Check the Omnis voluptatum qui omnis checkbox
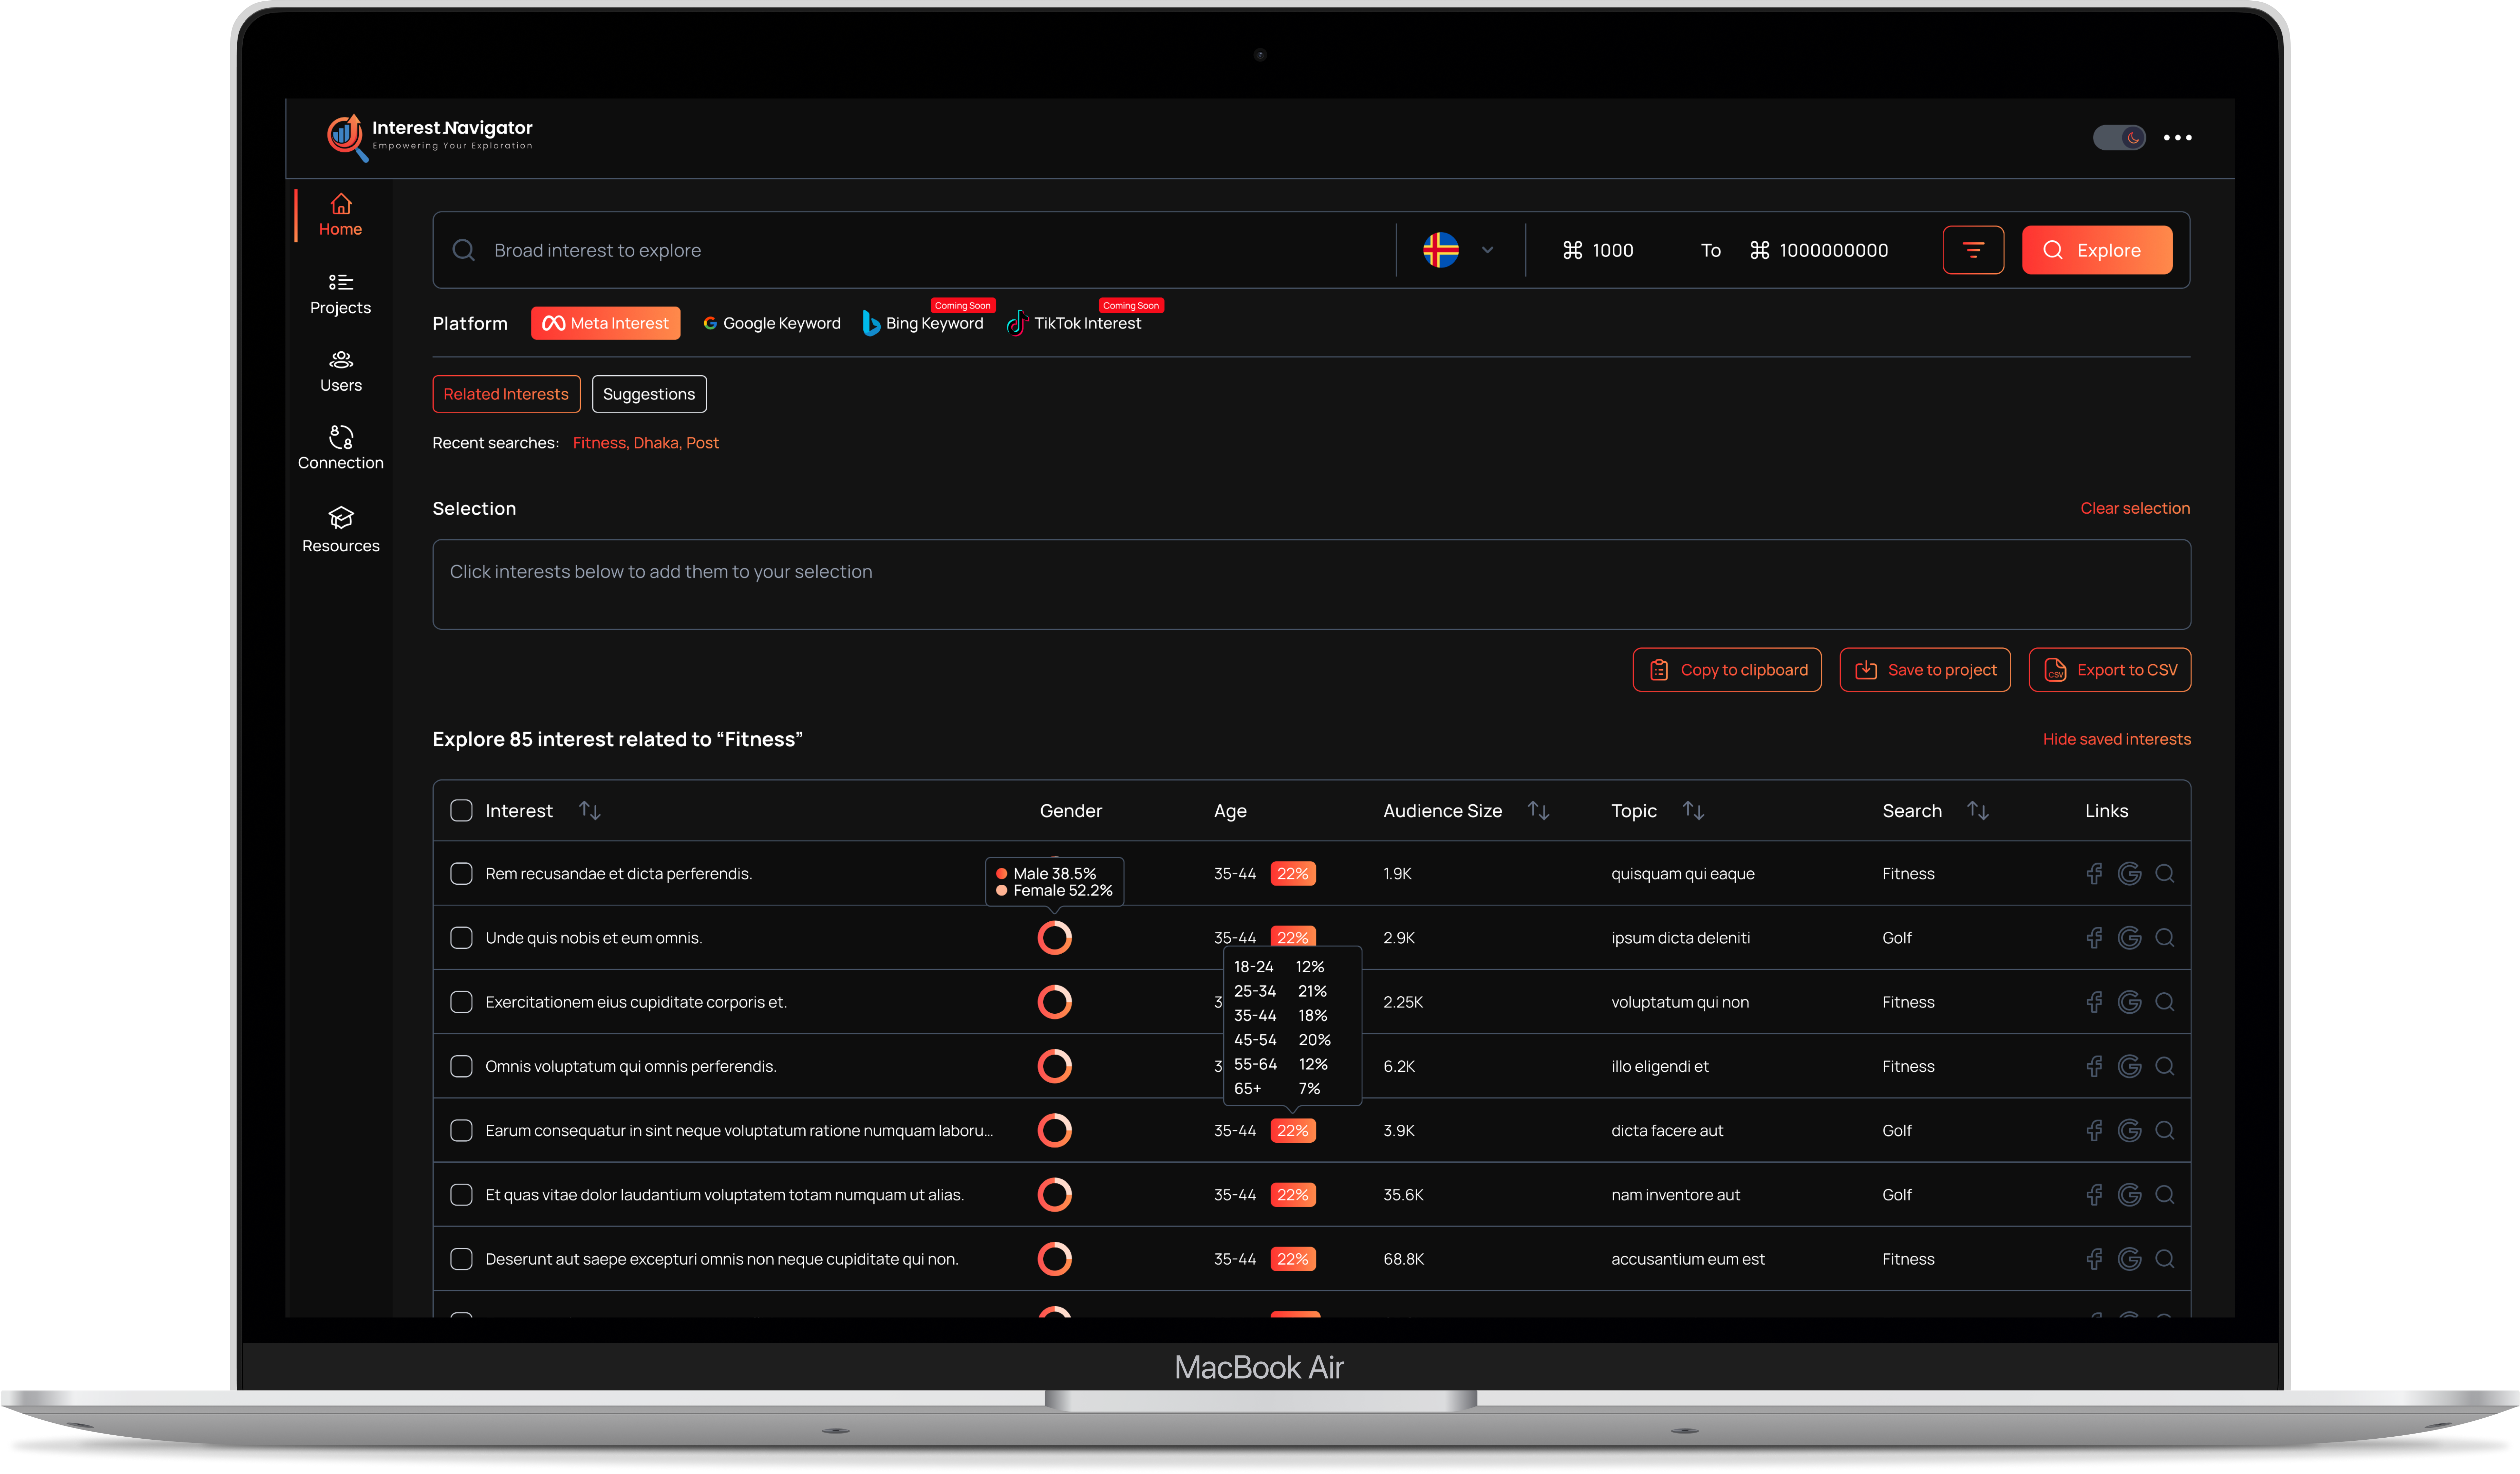 [461, 1066]
